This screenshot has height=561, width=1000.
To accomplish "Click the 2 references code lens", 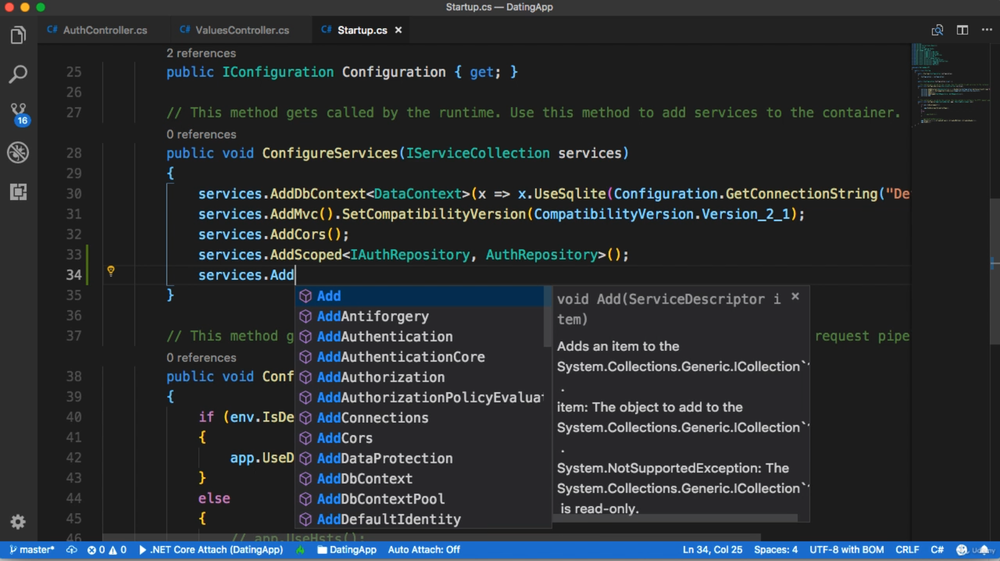I will click(201, 53).
